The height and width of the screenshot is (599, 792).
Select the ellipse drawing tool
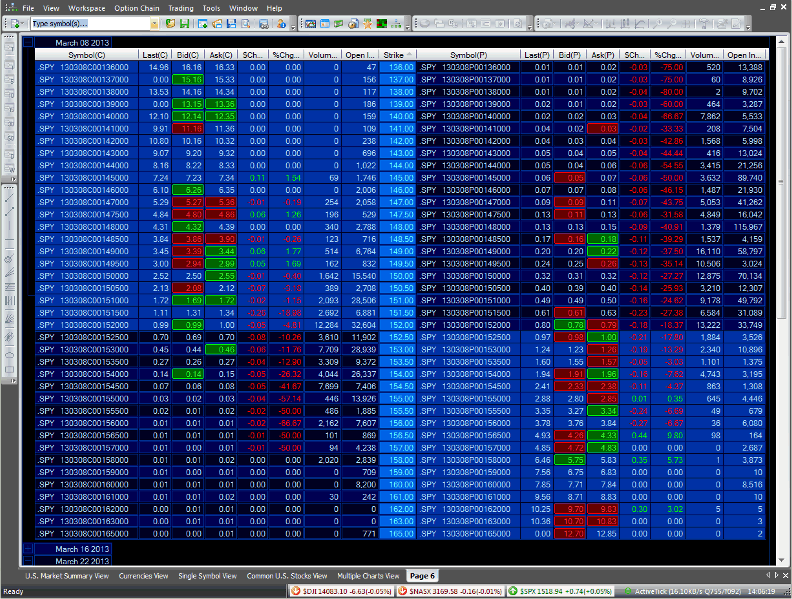pyautogui.click(x=9, y=355)
